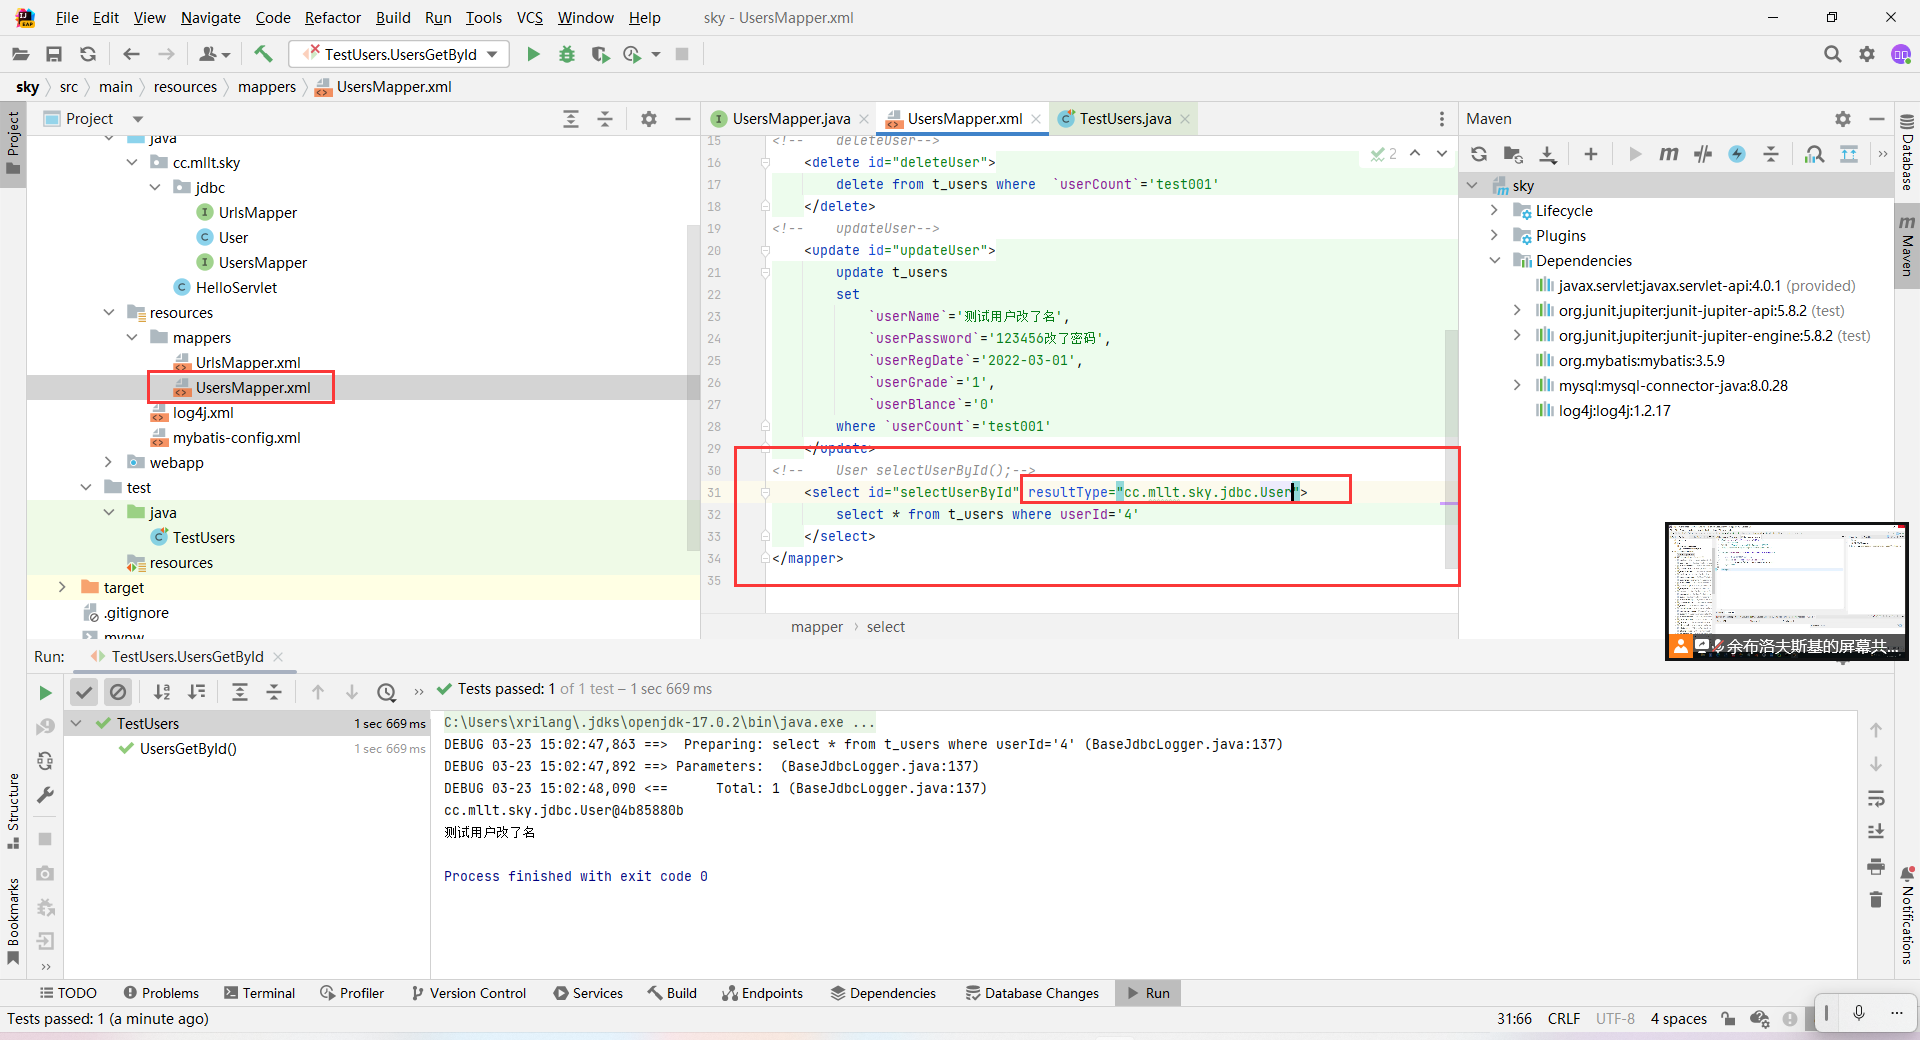Collapse Maven Dependencies node

1495,260
